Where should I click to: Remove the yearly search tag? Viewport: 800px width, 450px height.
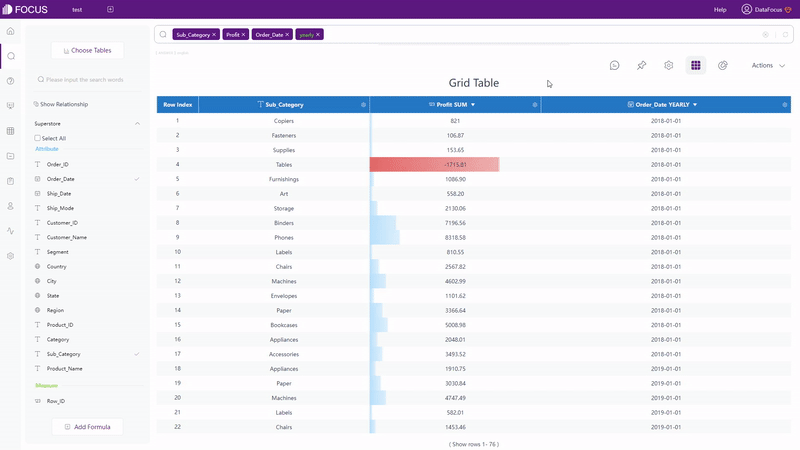(318, 35)
